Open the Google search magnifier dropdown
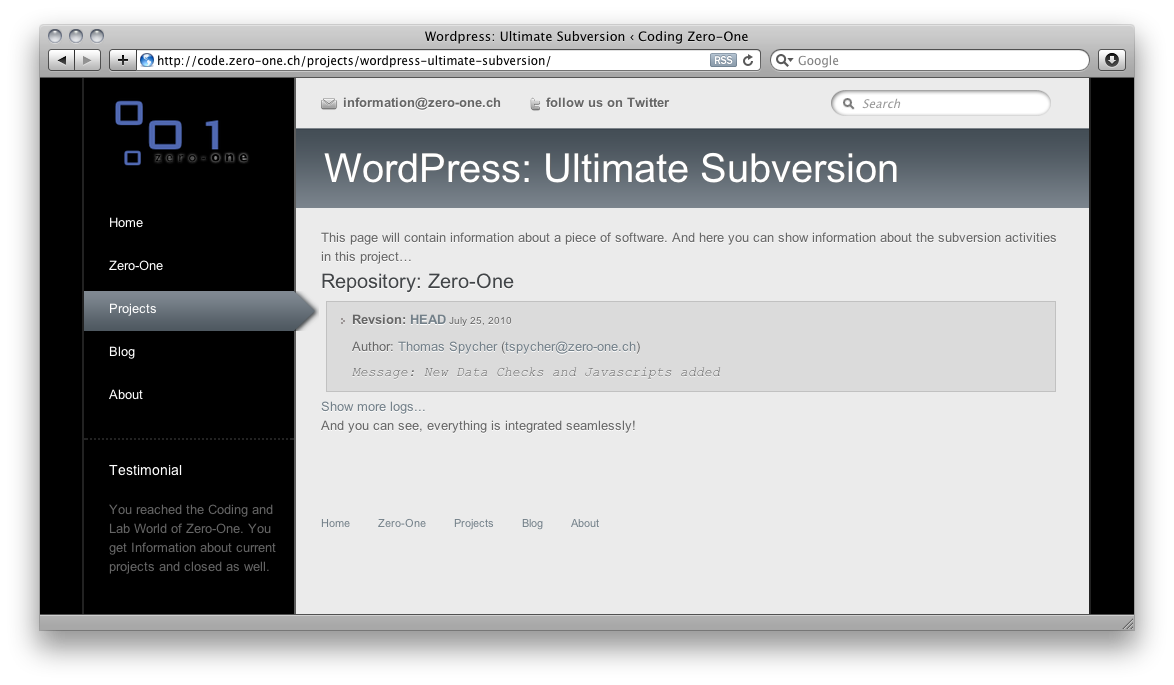Screen dimensions: 1174x685 click(x=784, y=60)
